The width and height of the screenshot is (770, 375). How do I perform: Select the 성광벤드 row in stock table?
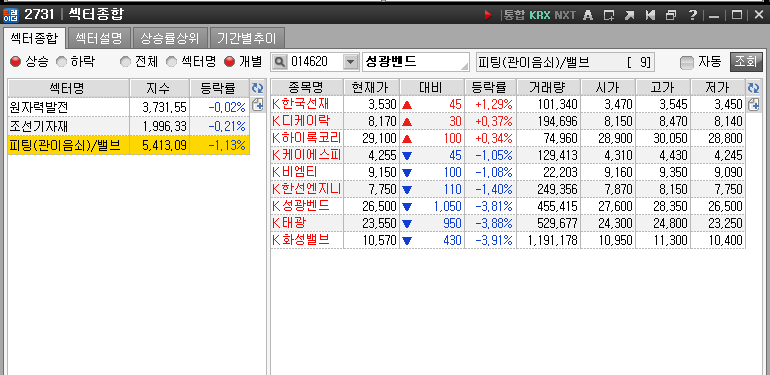coord(508,206)
